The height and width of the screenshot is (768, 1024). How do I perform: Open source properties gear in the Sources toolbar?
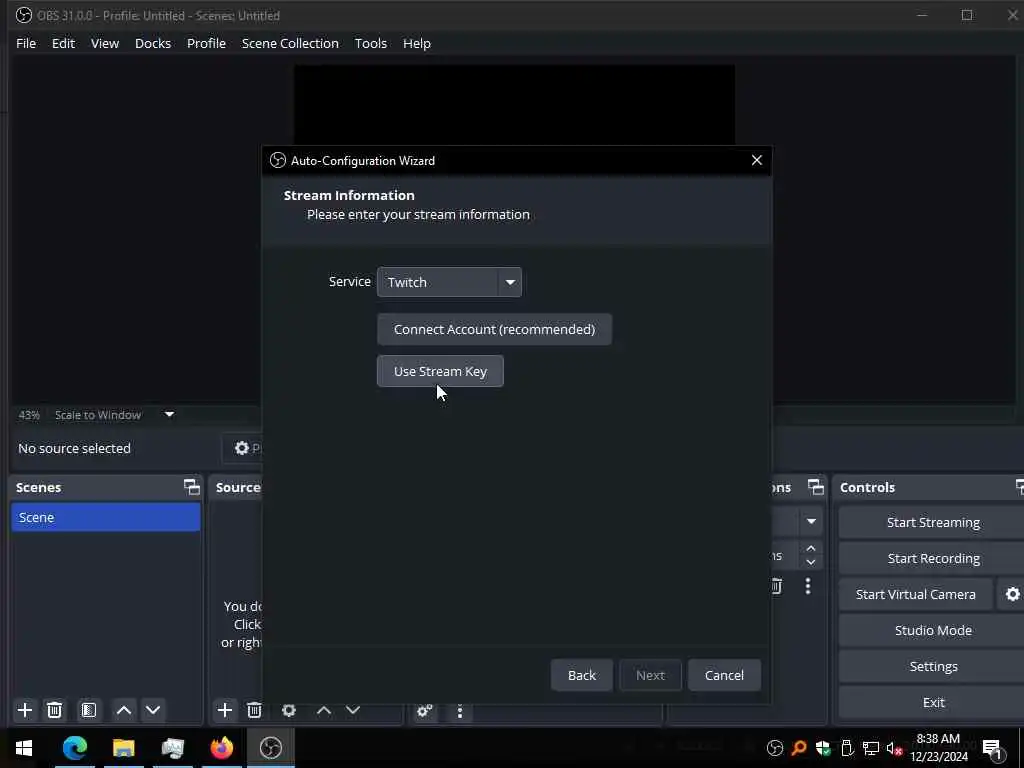tap(289, 710)
